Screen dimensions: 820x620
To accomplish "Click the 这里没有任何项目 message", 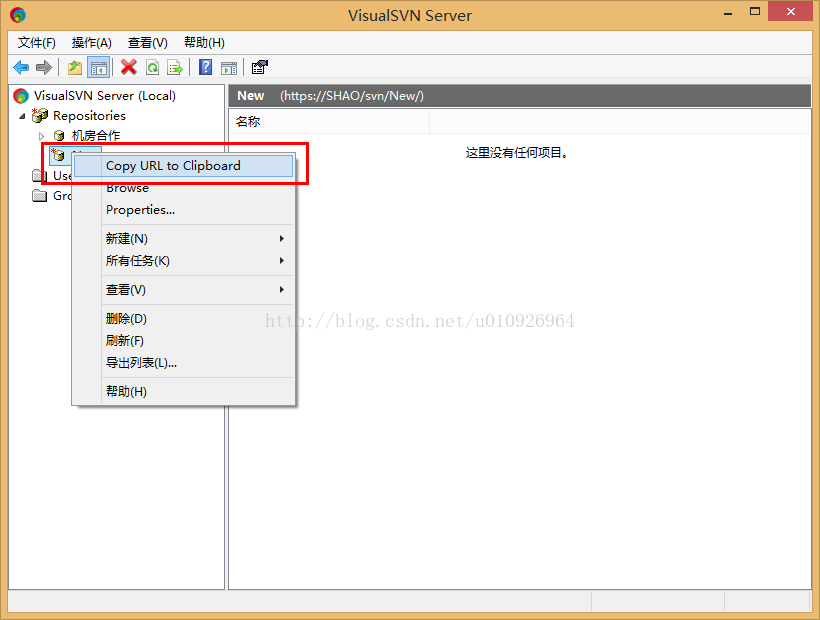I will (517, 153).
